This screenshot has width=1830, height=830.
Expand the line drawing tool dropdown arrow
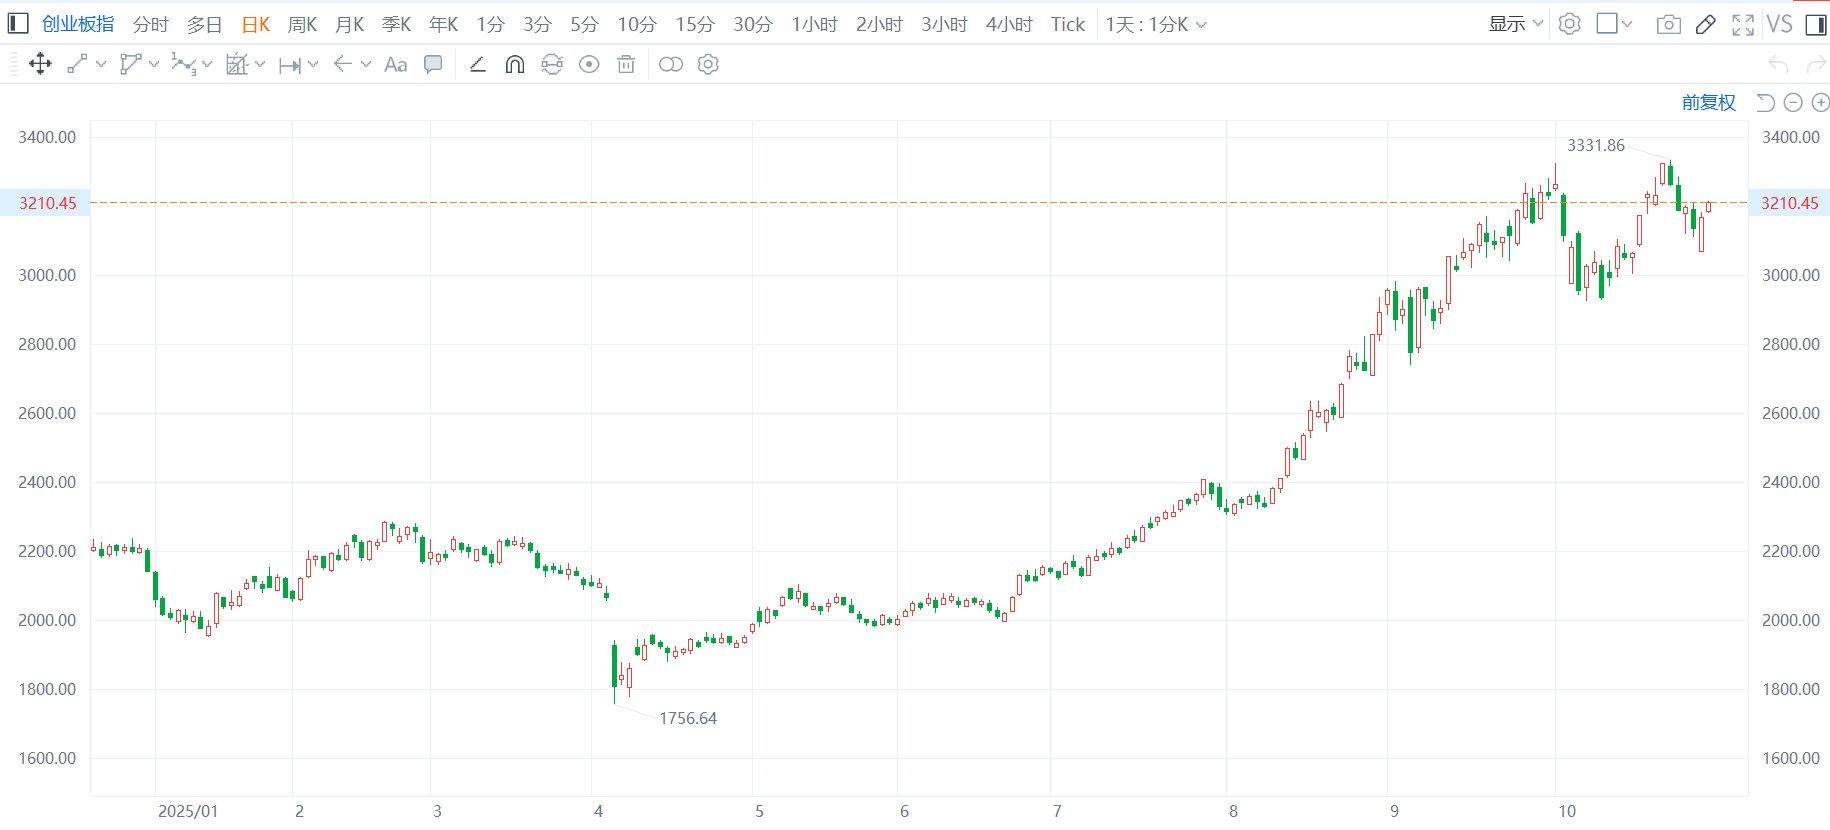[101, 65]
